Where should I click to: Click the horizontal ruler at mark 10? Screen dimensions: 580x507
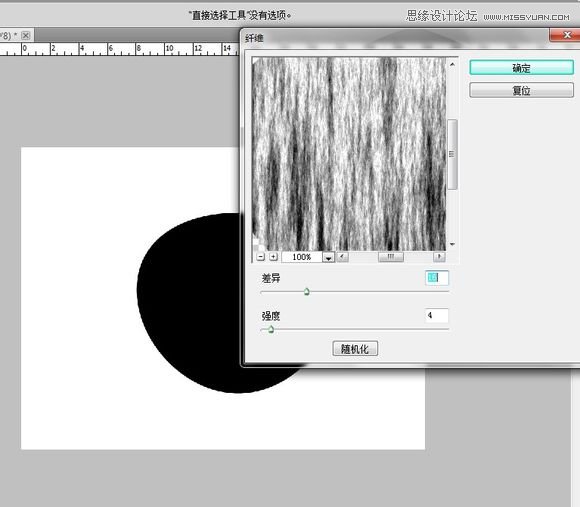coord(169,48)
